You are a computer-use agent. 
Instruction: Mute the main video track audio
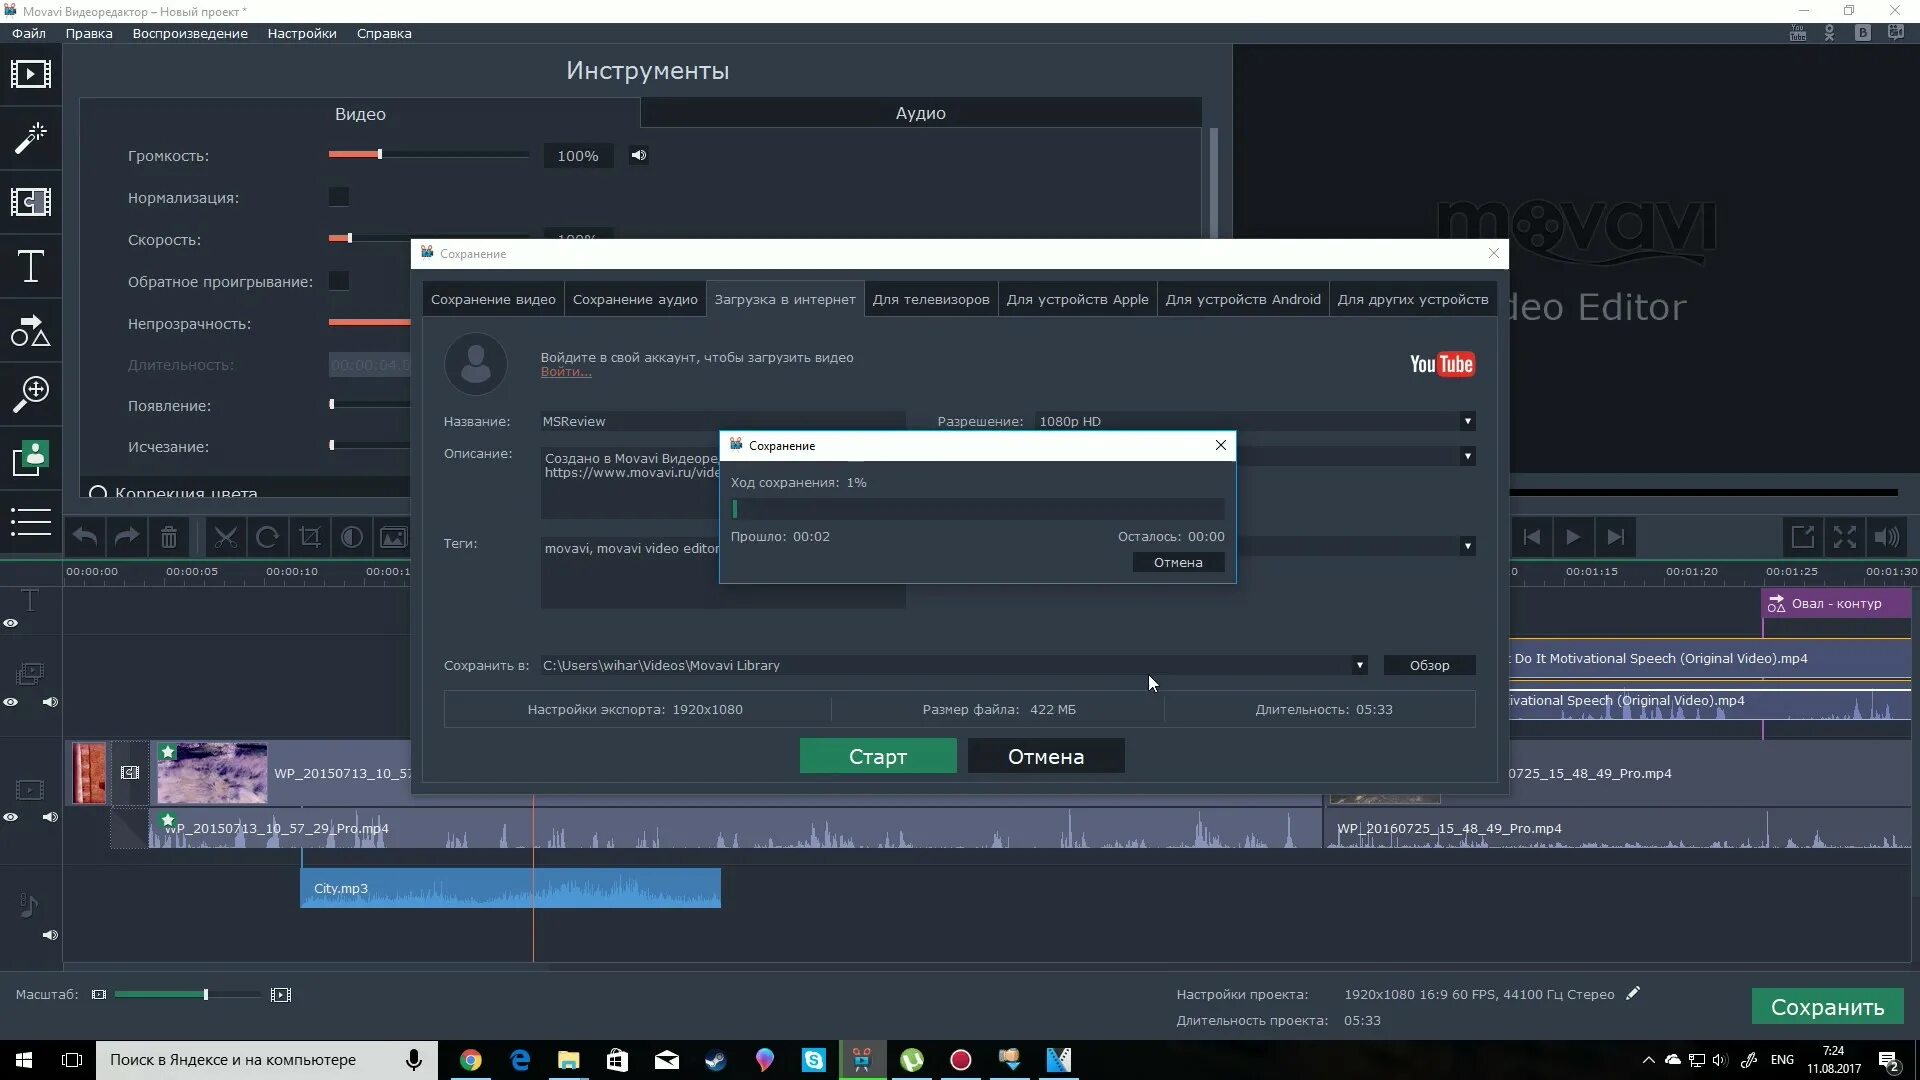50,817
